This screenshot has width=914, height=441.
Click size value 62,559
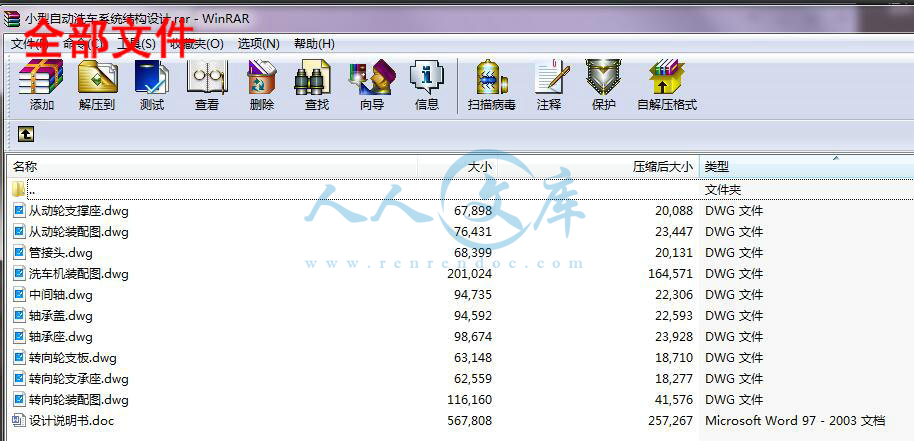473,379
